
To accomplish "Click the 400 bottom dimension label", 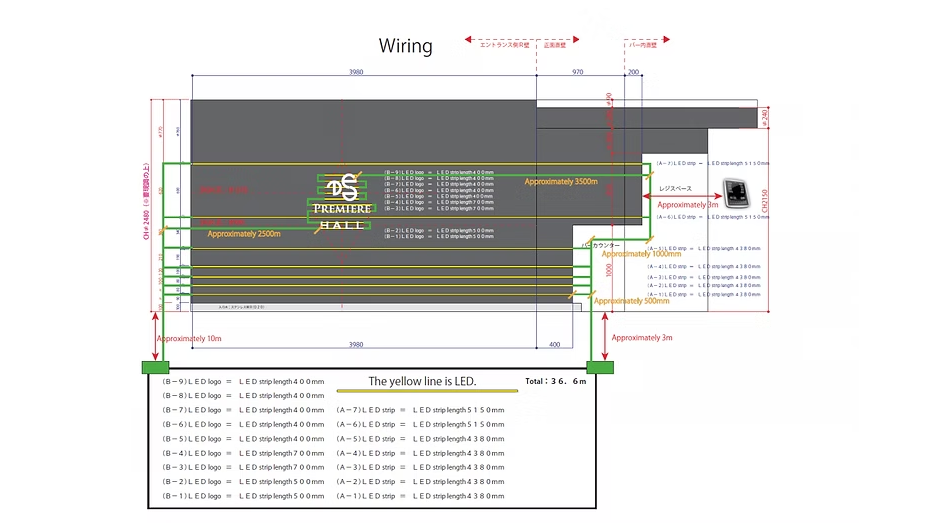I will (555, 345).
